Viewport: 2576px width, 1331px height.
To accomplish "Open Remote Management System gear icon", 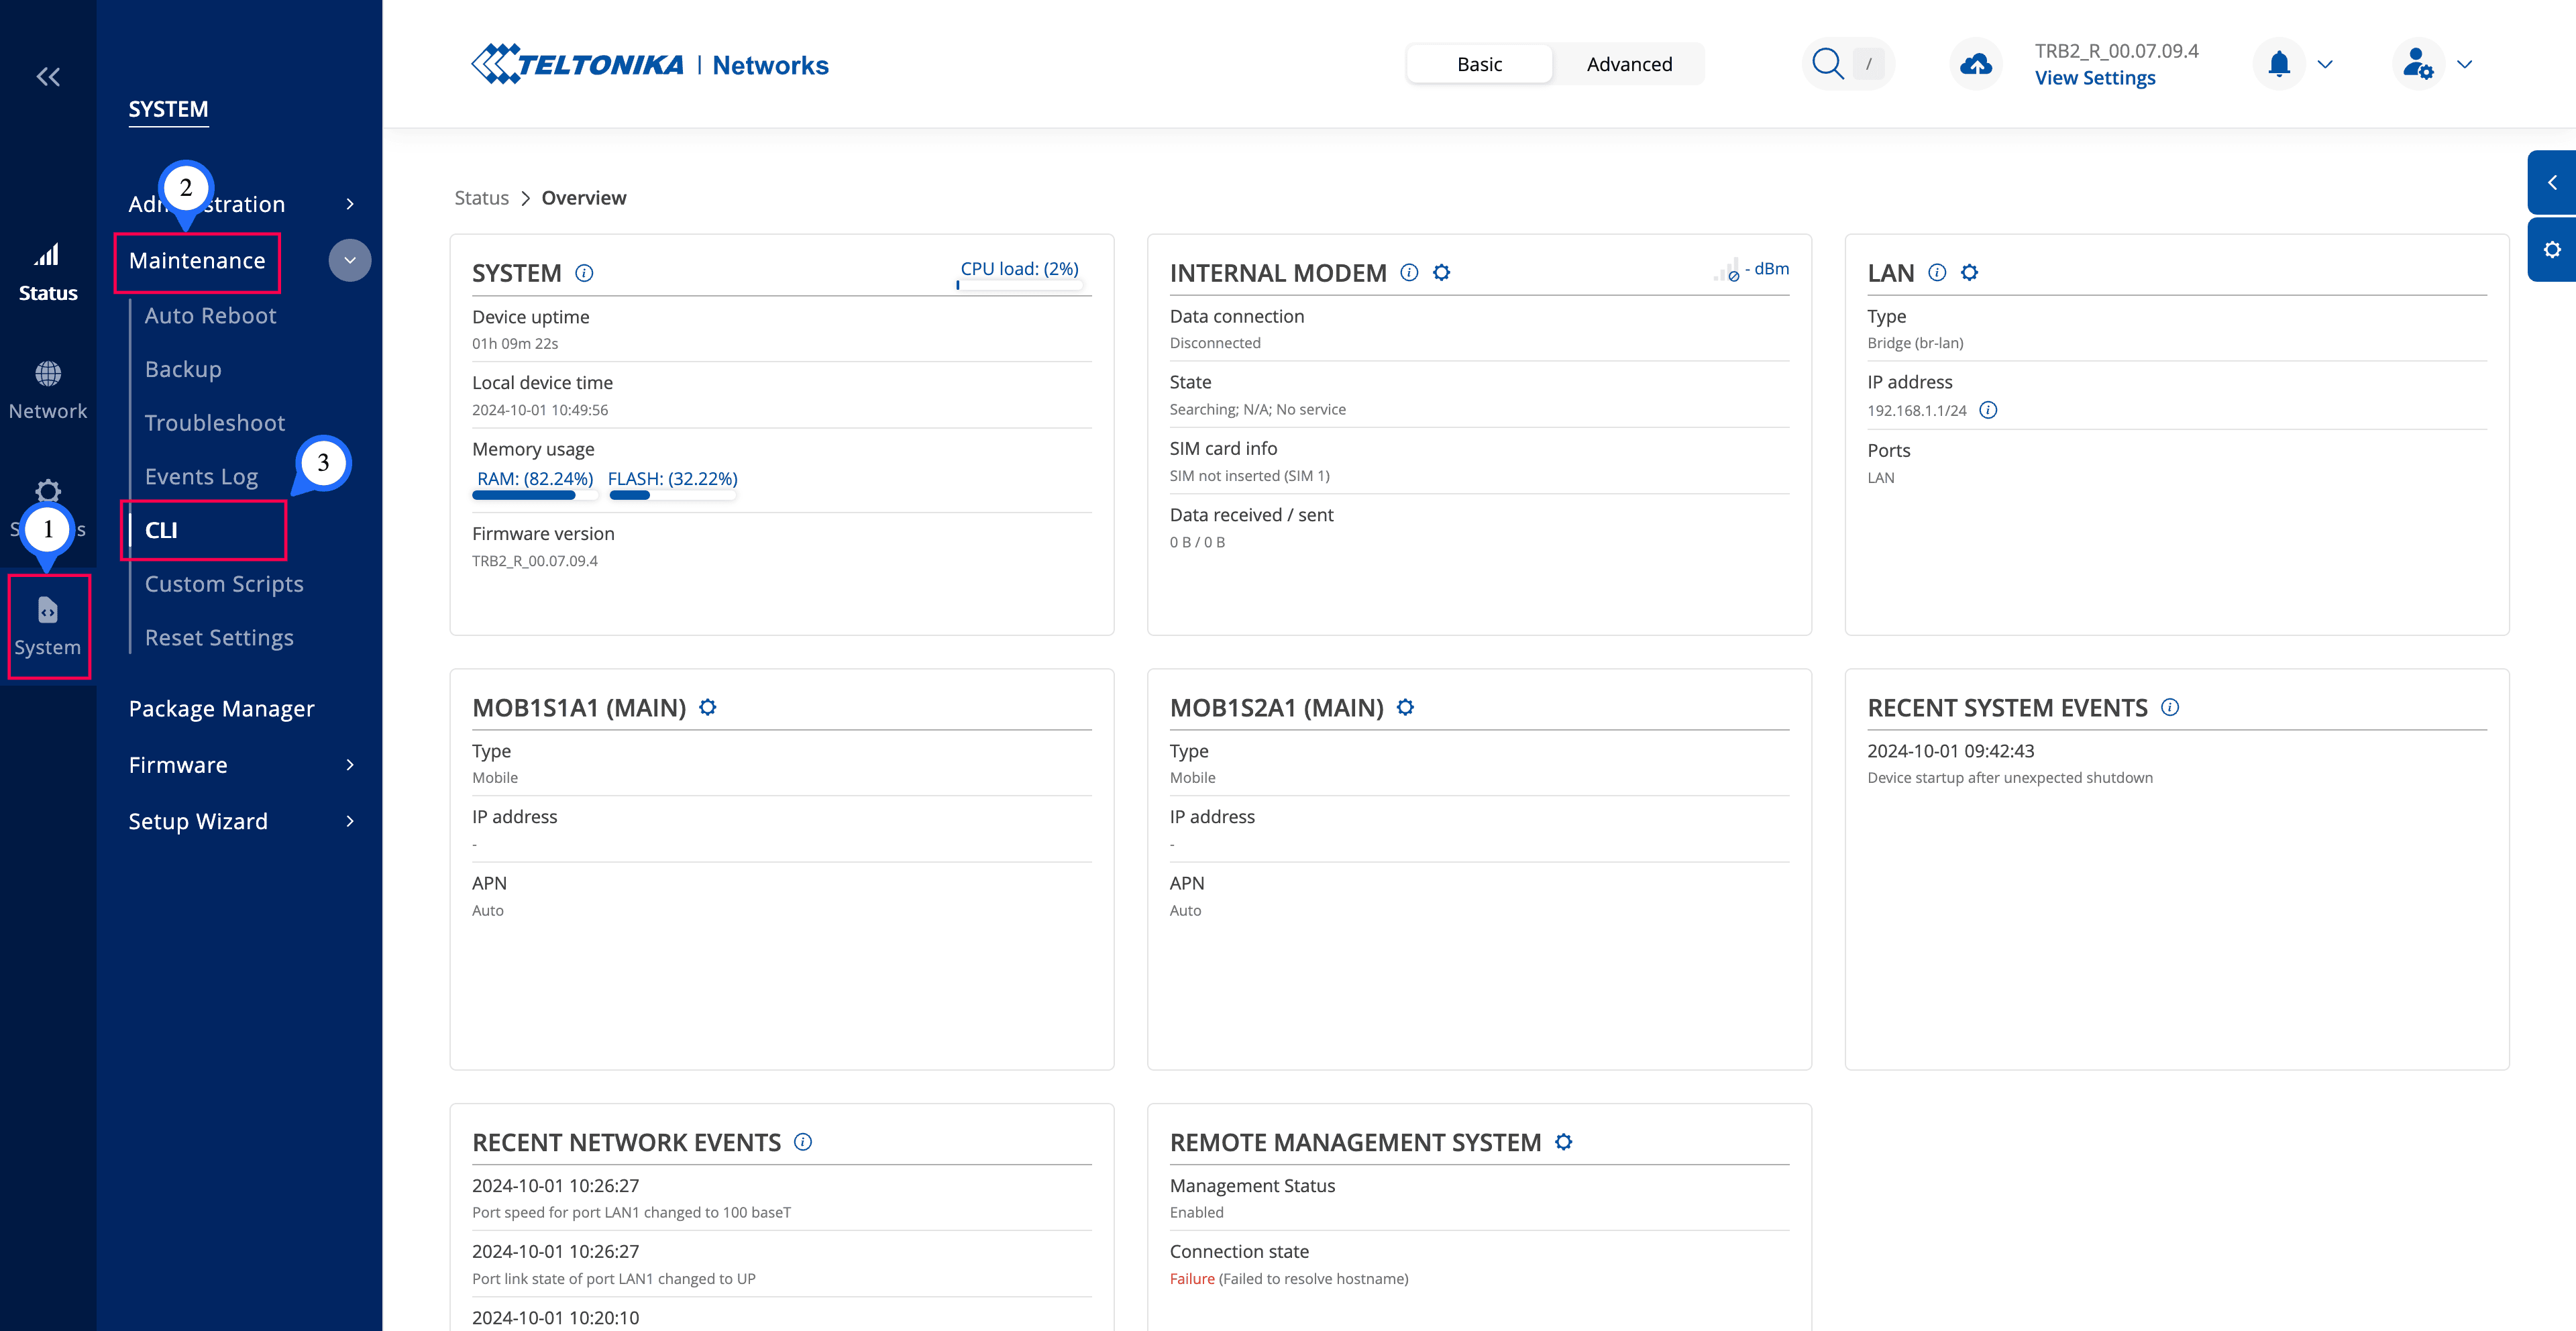I will coord(1564,1142).
